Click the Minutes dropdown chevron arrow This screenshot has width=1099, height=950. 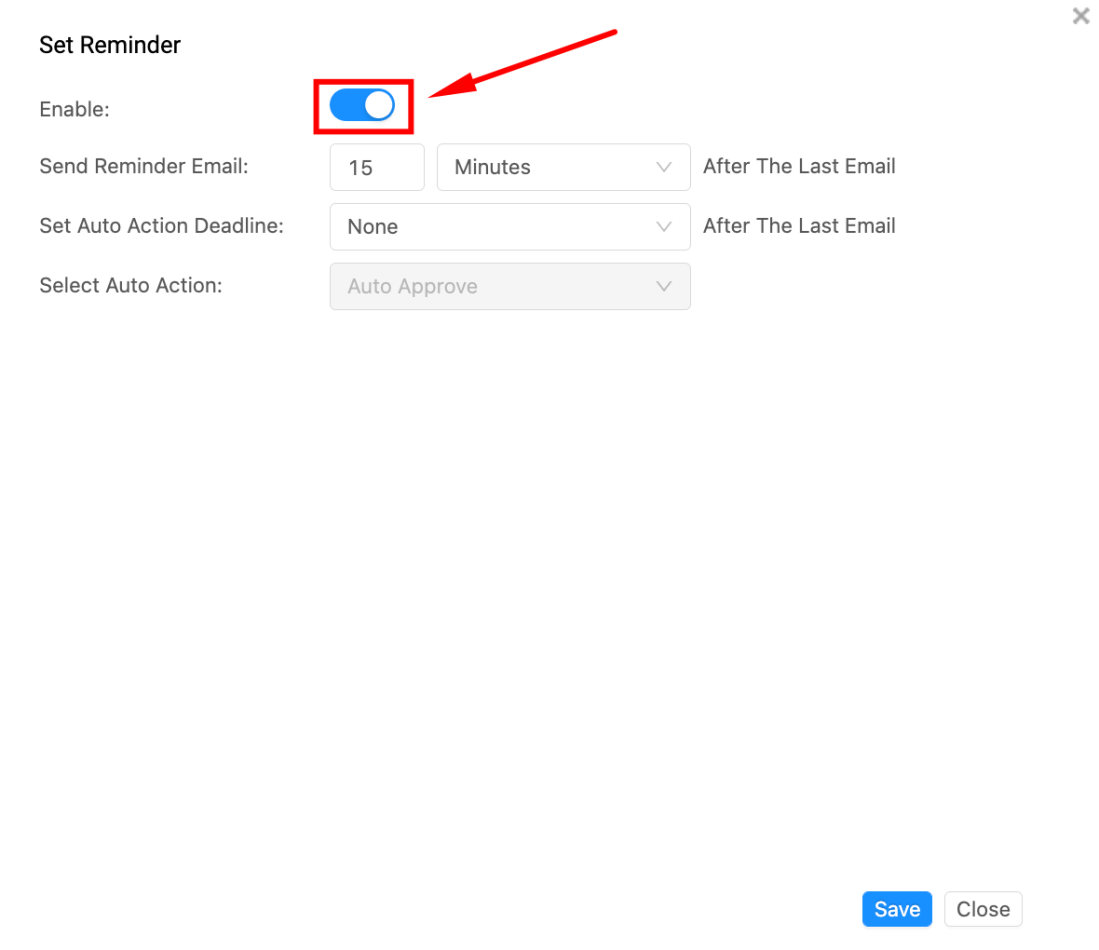(664, 167)
